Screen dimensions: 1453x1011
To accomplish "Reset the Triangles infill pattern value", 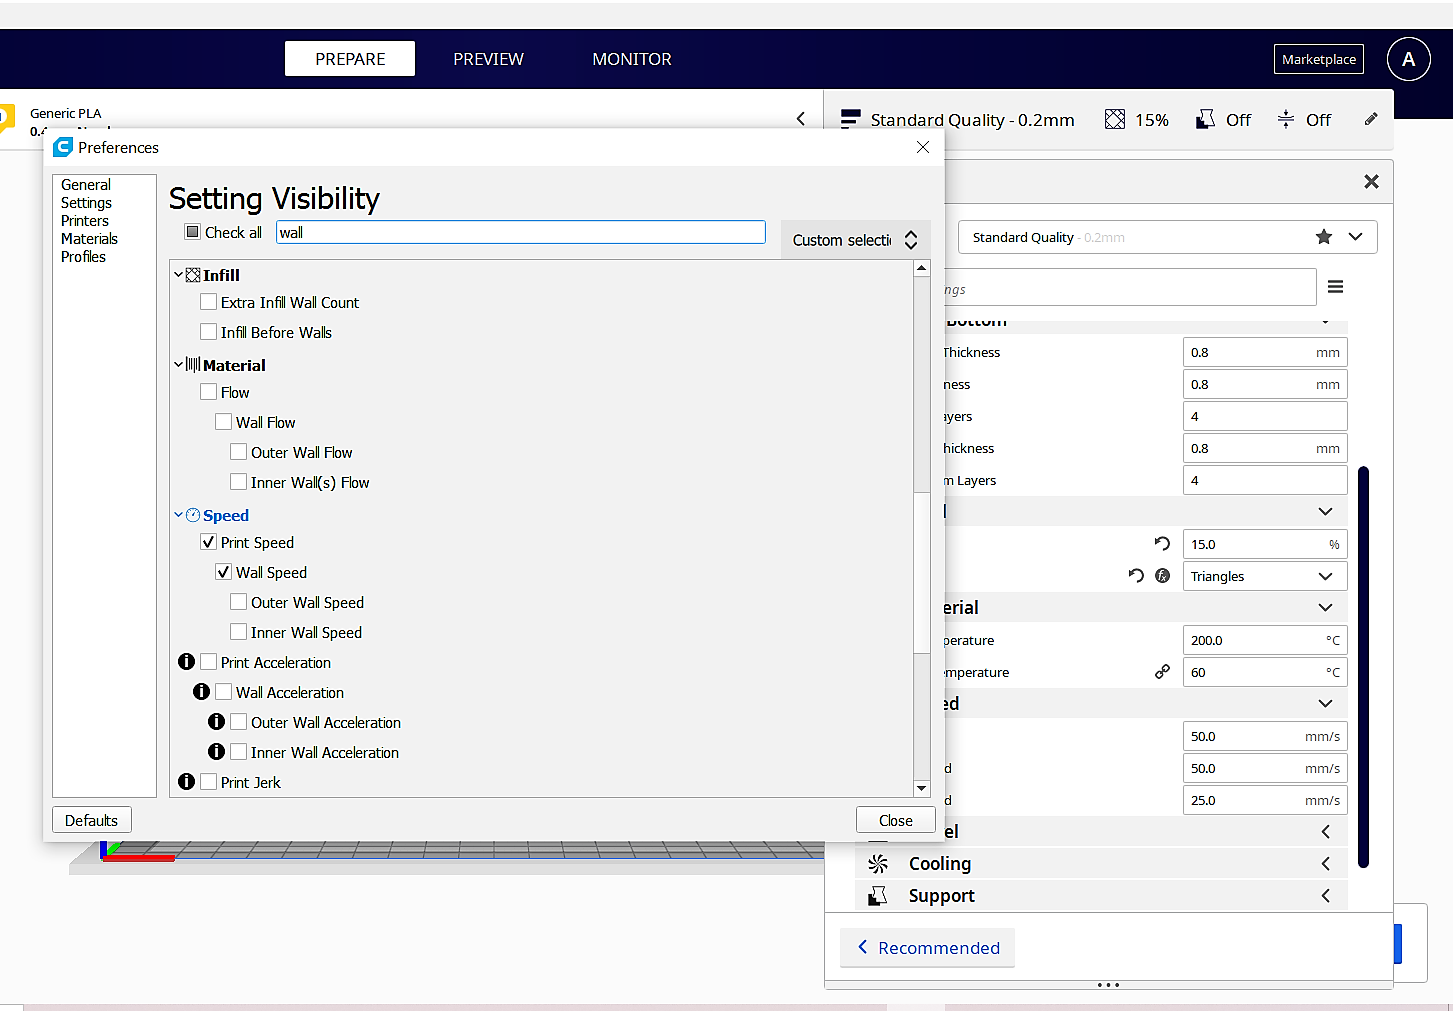I will coord(1136,576).
